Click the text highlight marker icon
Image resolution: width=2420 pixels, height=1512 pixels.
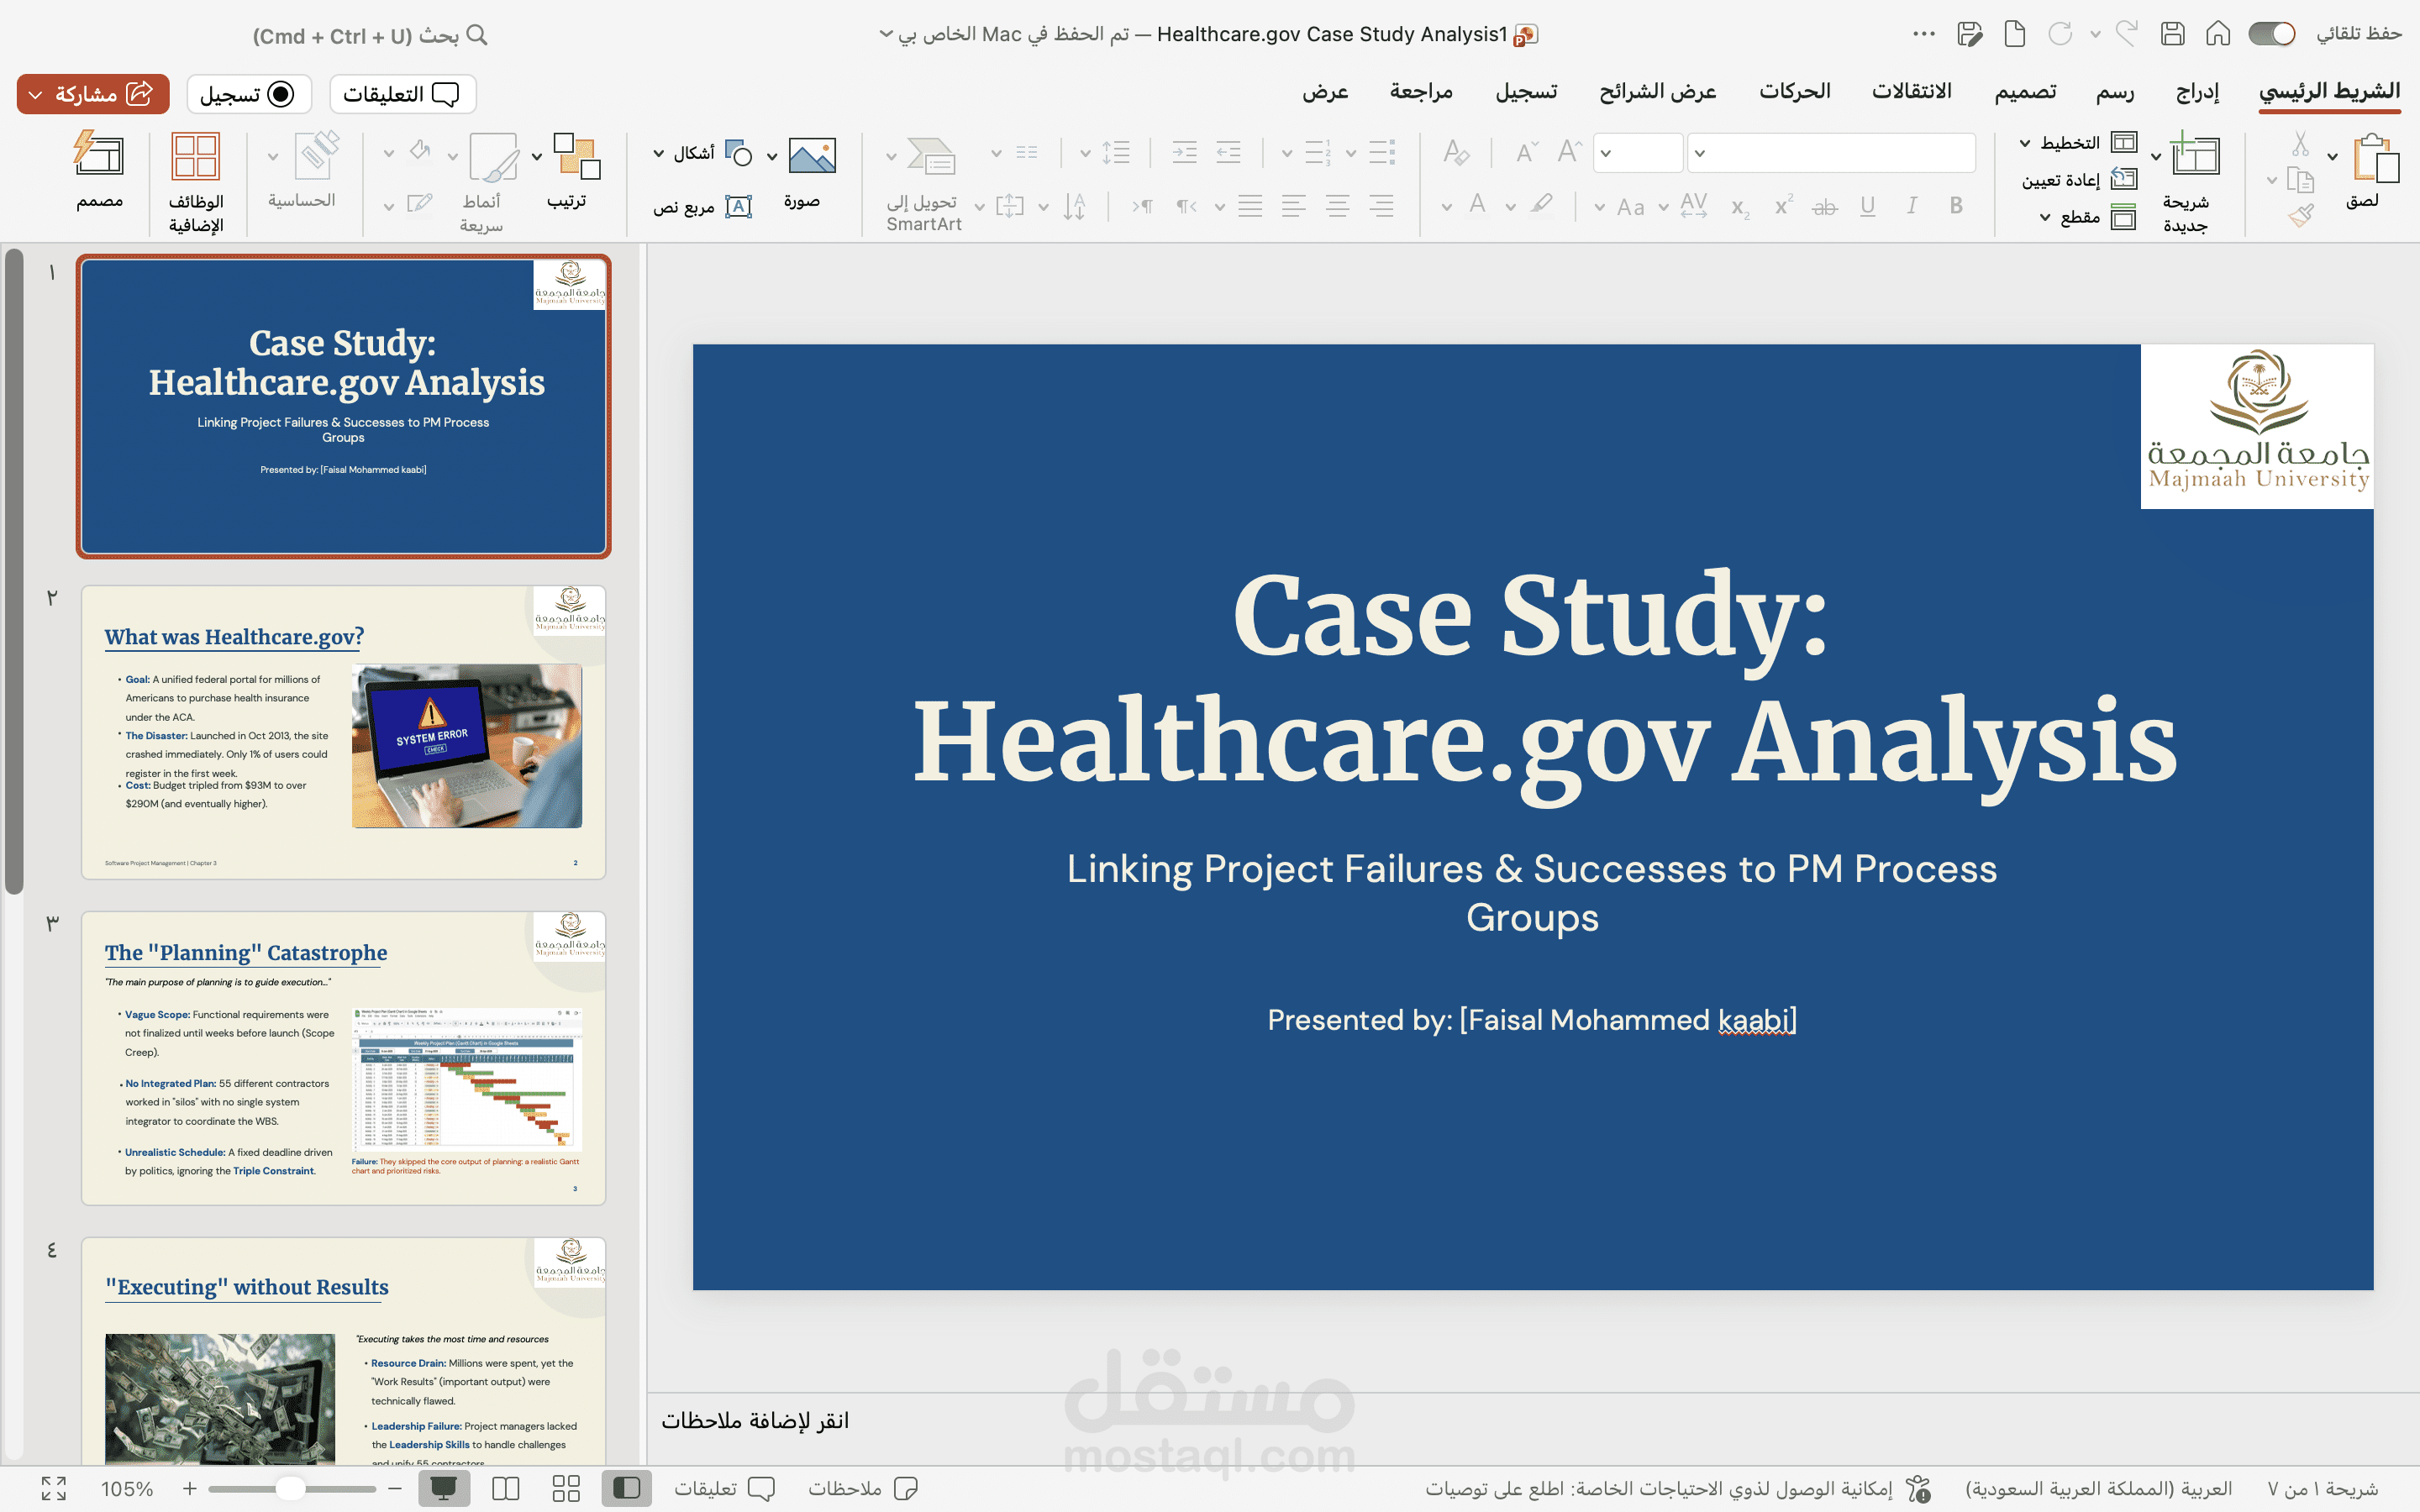1541,205
